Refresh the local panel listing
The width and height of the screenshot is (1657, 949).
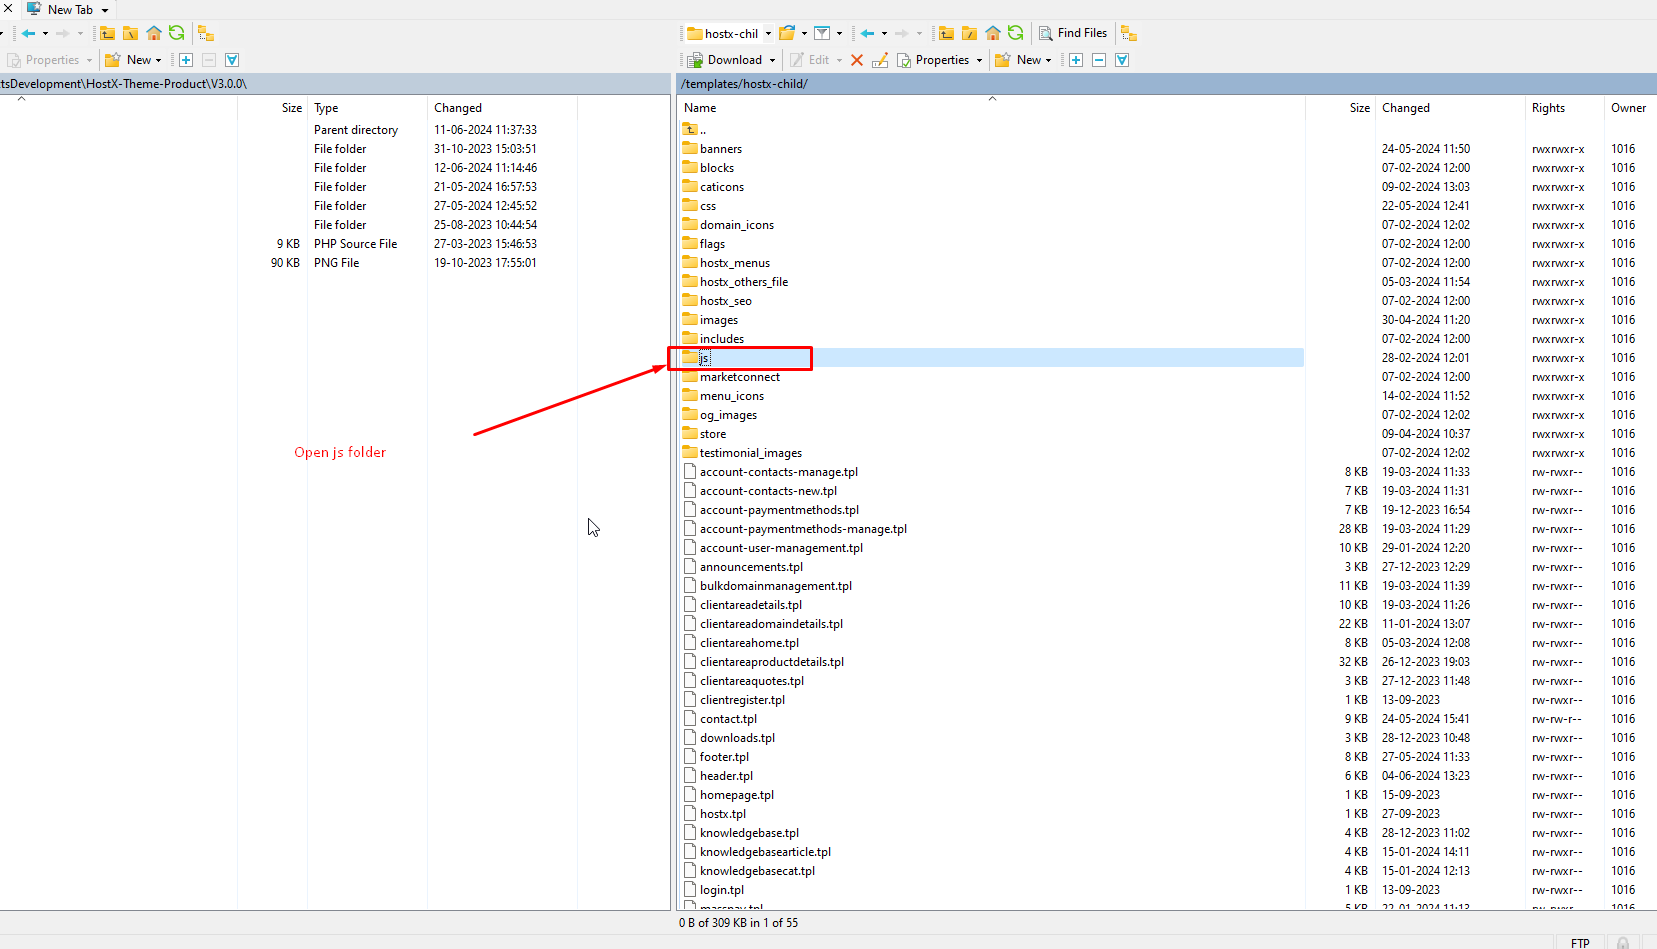pyautogui.click(x=177, y=33)
